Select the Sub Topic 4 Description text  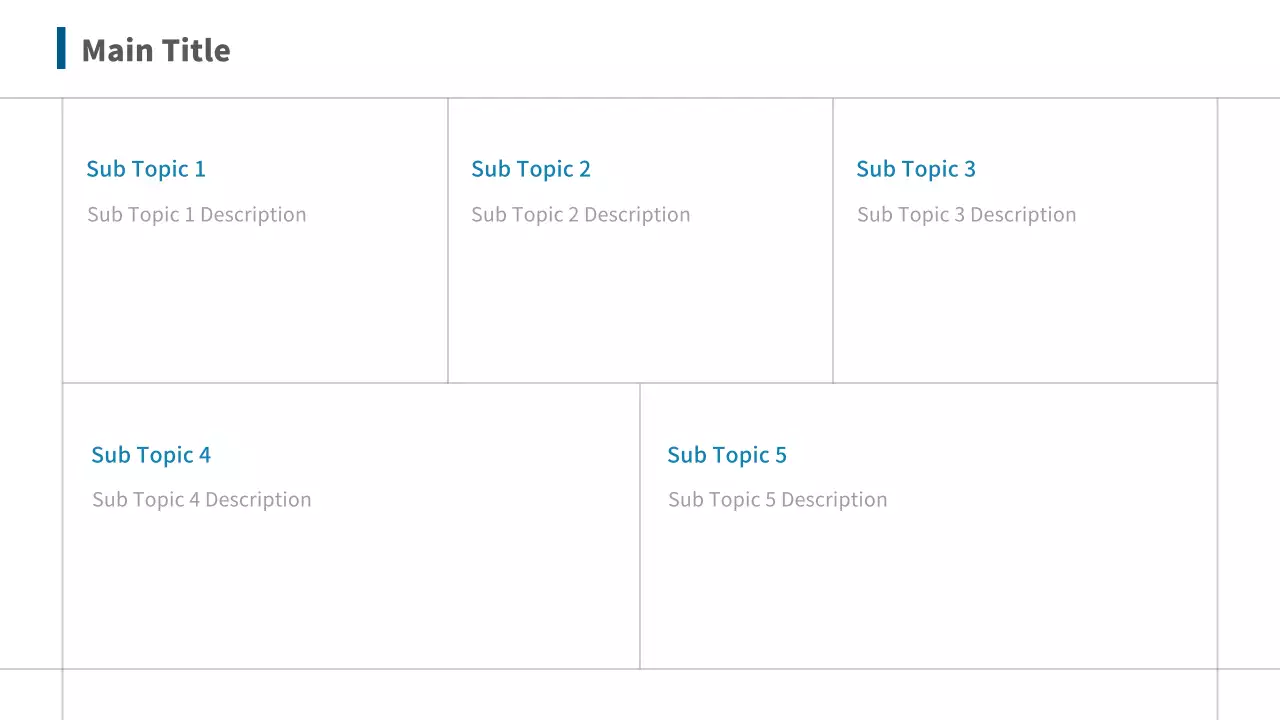click(x=202, y=500)
